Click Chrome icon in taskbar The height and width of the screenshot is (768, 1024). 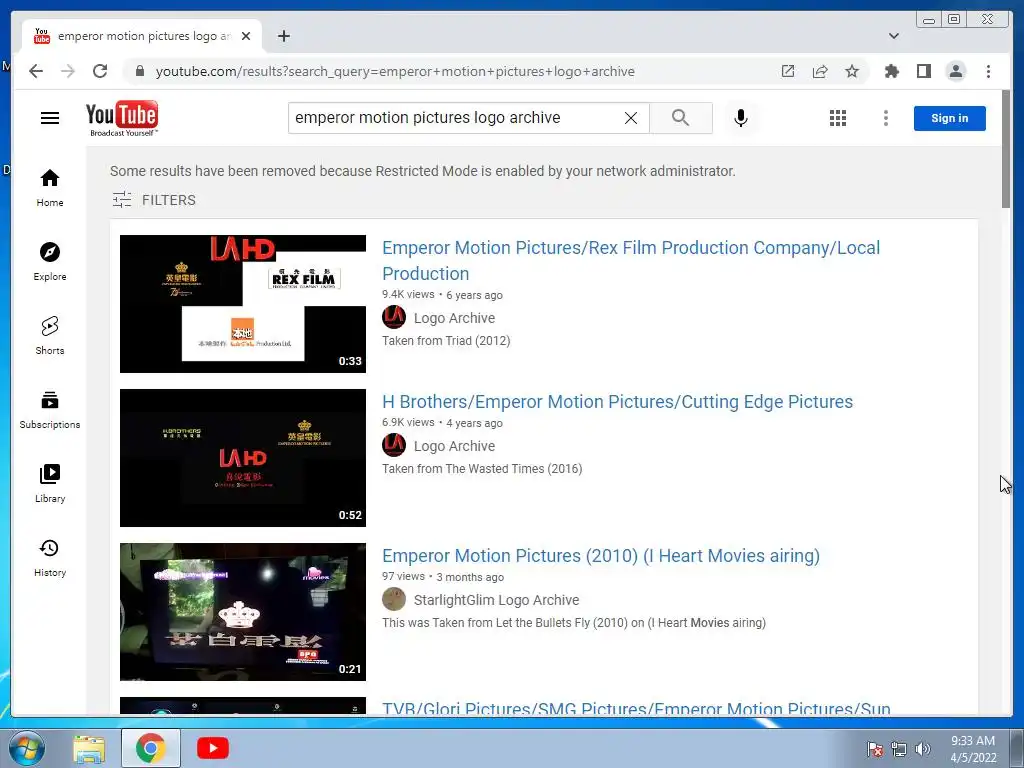point(150,748)
